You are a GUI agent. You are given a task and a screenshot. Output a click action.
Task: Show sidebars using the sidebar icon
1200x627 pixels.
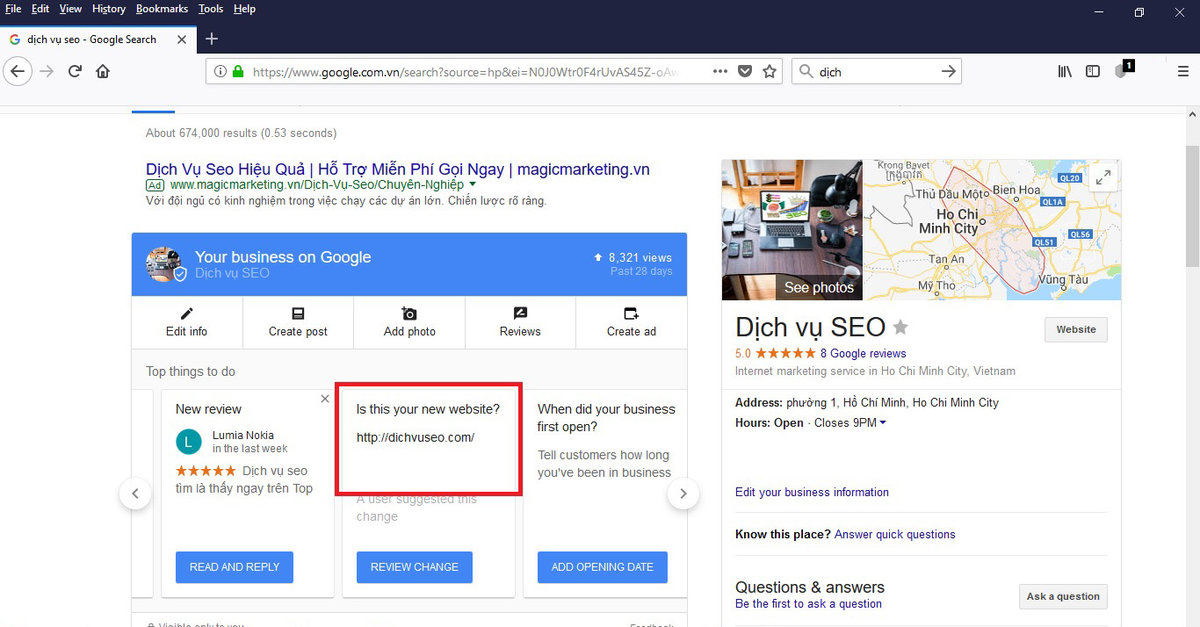pos(1093,71)
